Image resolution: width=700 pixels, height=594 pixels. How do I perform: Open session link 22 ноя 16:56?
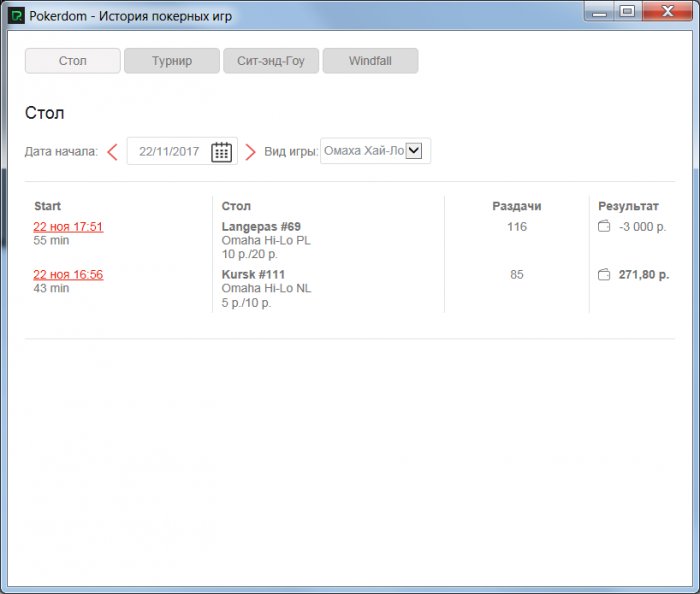pyautogui.click(x=68, y=274)
